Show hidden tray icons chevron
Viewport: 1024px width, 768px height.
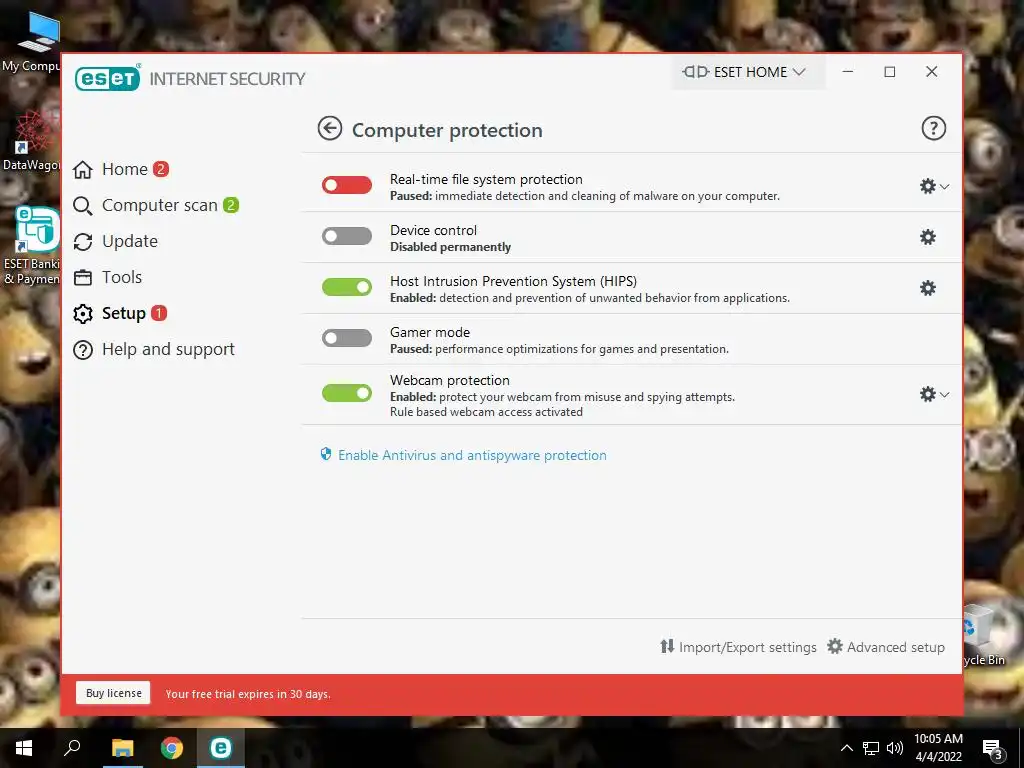846,748
